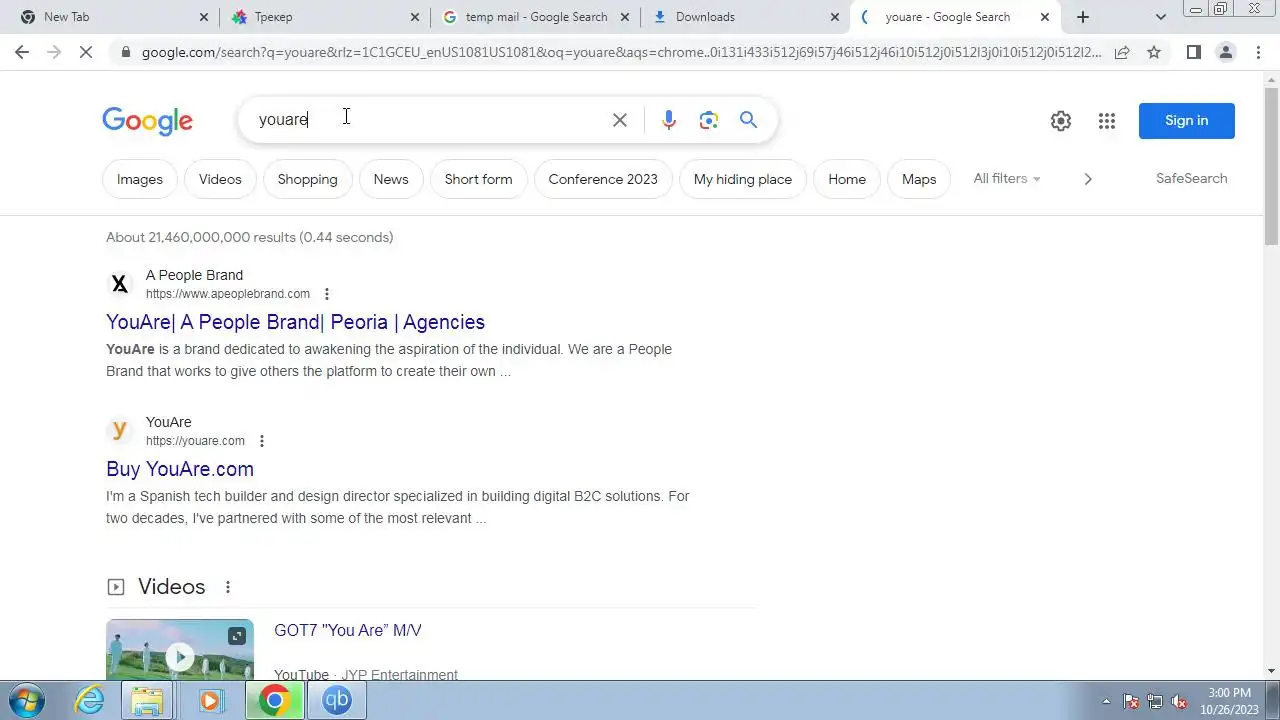Close the New Tab tab
This screenshot has height=720, width=1280.
pos(204,17)
